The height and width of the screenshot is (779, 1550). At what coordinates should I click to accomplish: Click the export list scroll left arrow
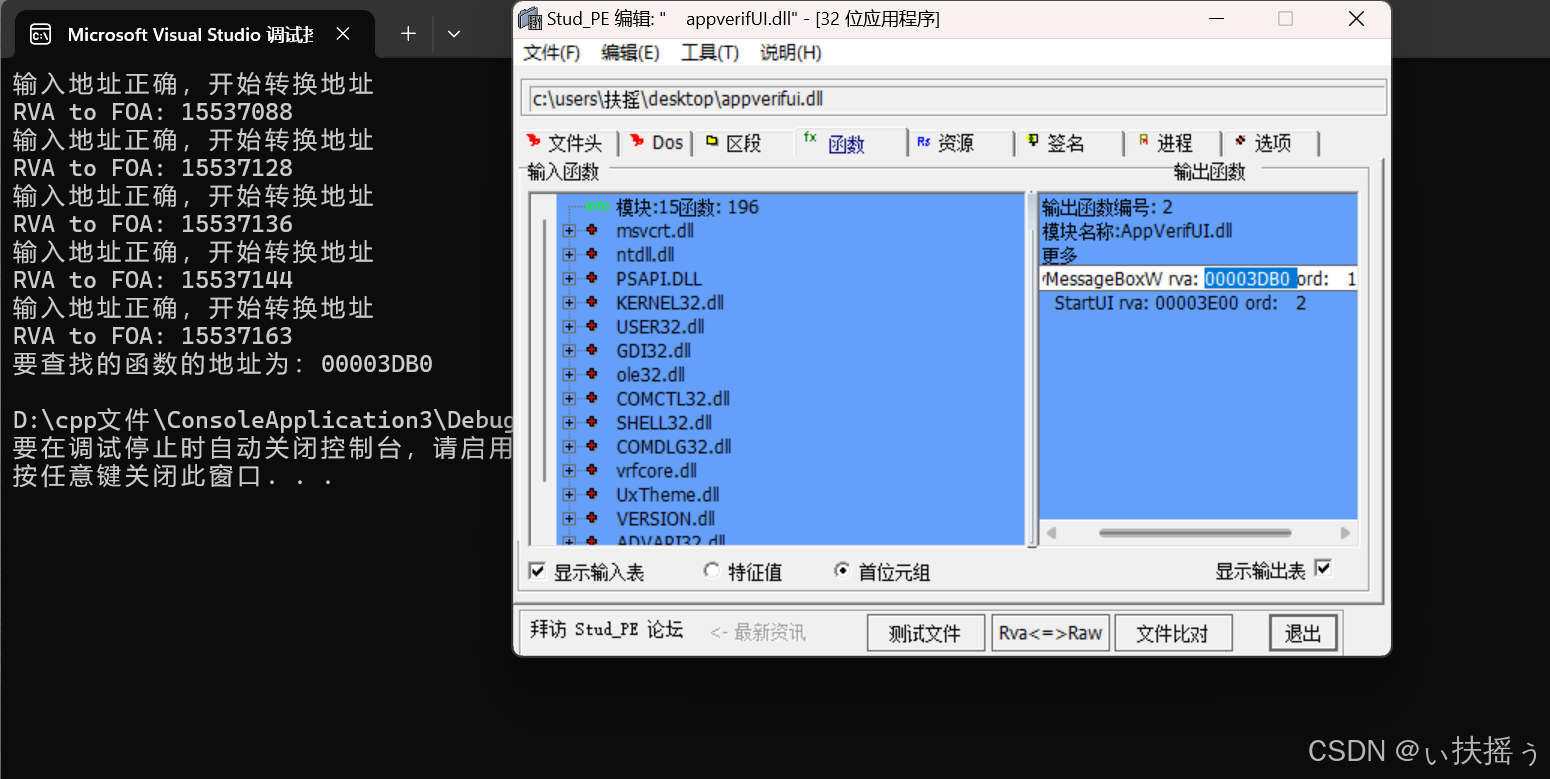click(1051, 533)
